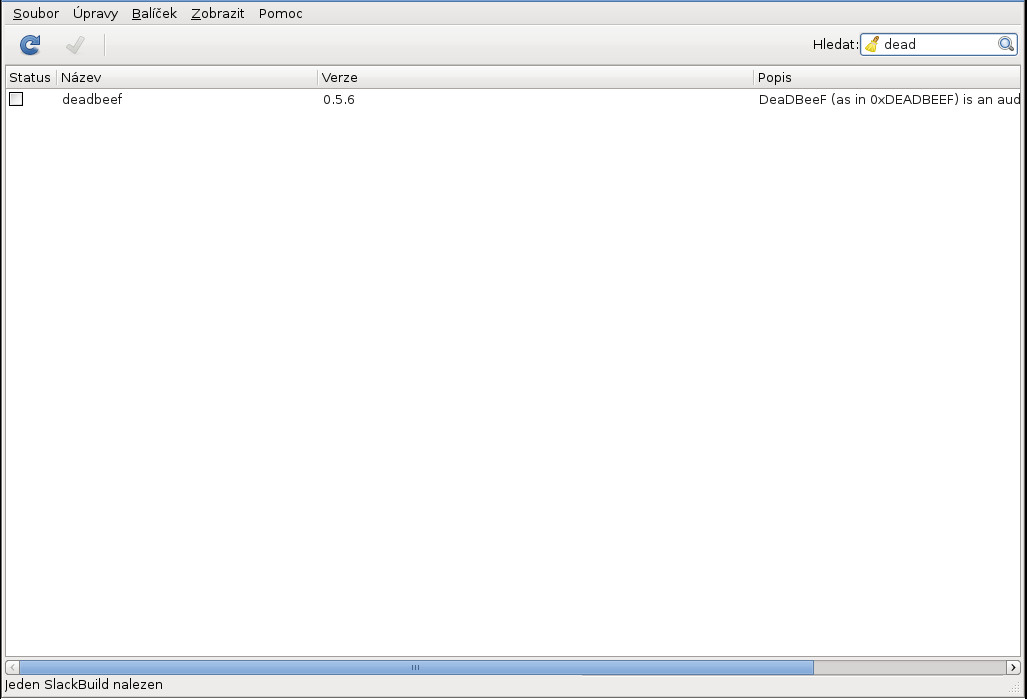This screenshot has width=1027, height=699.
Task: Click the scrollbar left arrow
Action: (12, 668)
